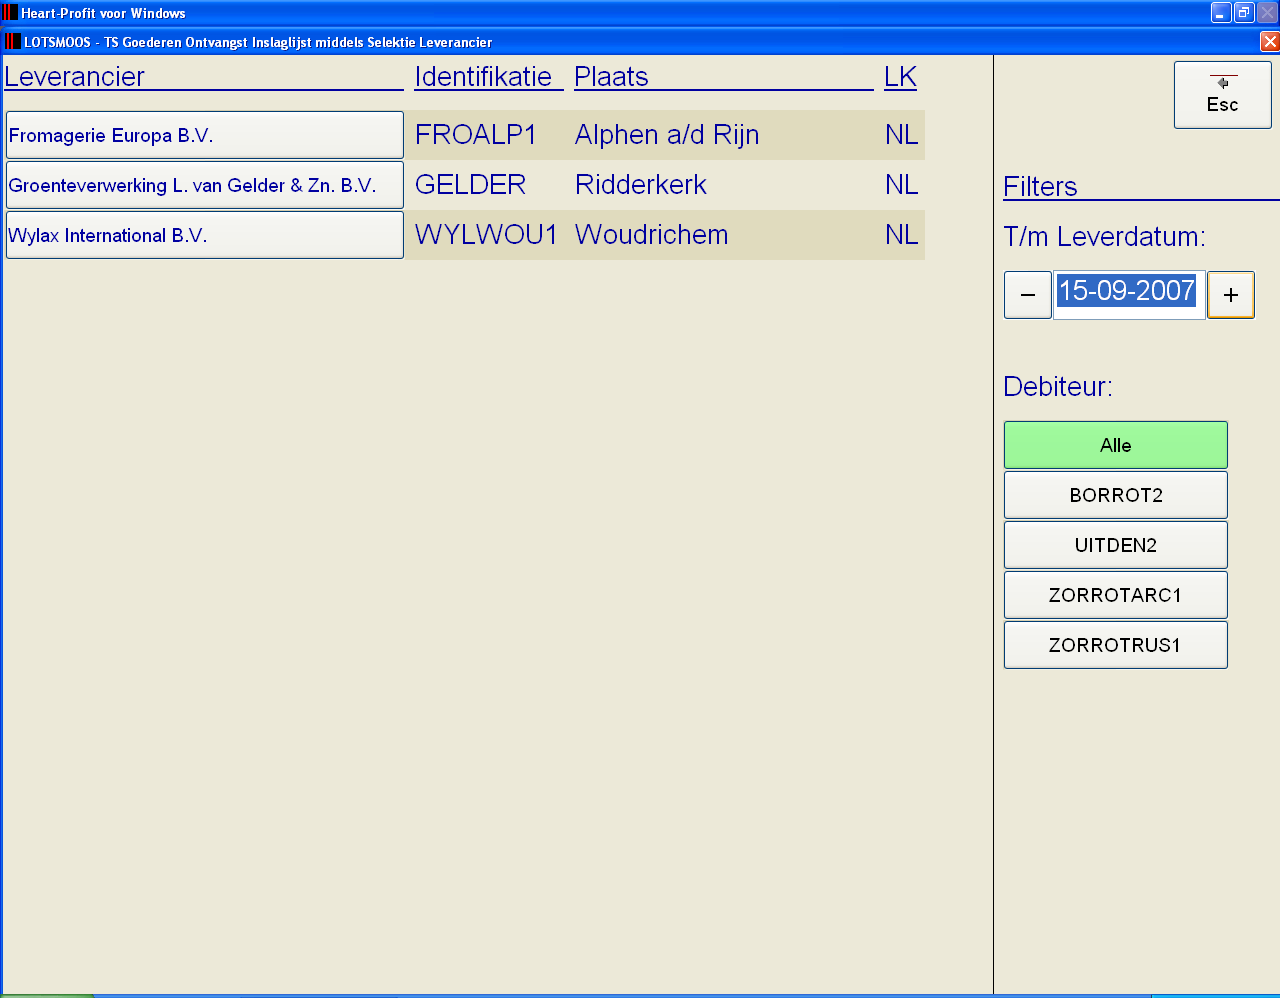Click the LK column header
The image size is (1280, 998).
tap(900, 77)
